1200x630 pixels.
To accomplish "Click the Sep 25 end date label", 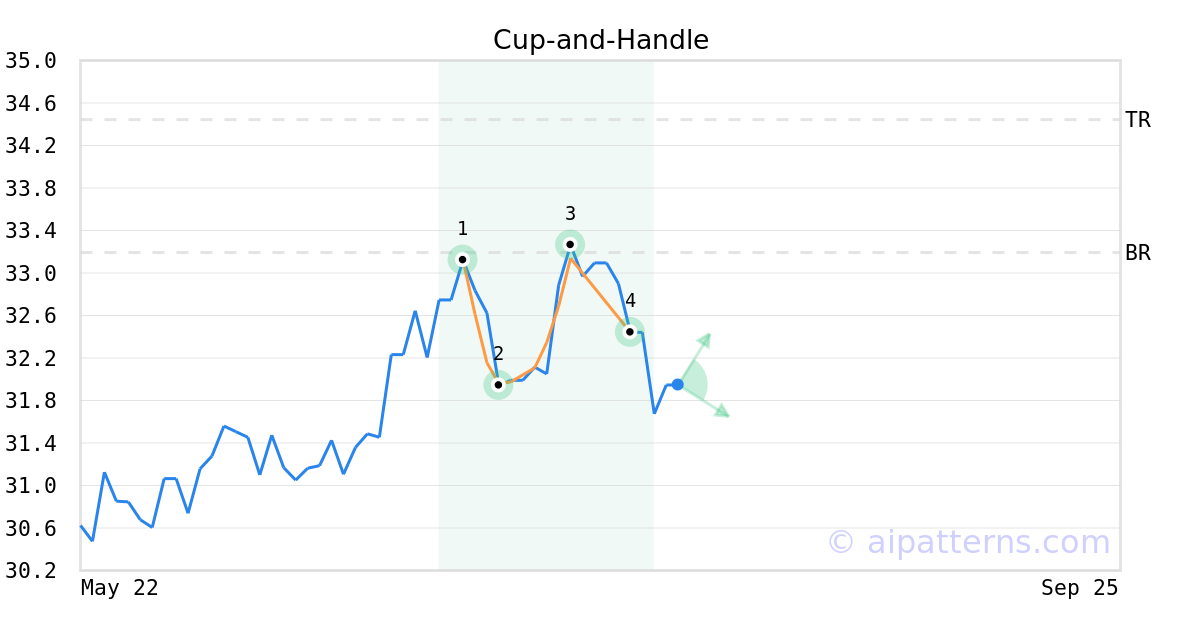I will coord(1079,588).
